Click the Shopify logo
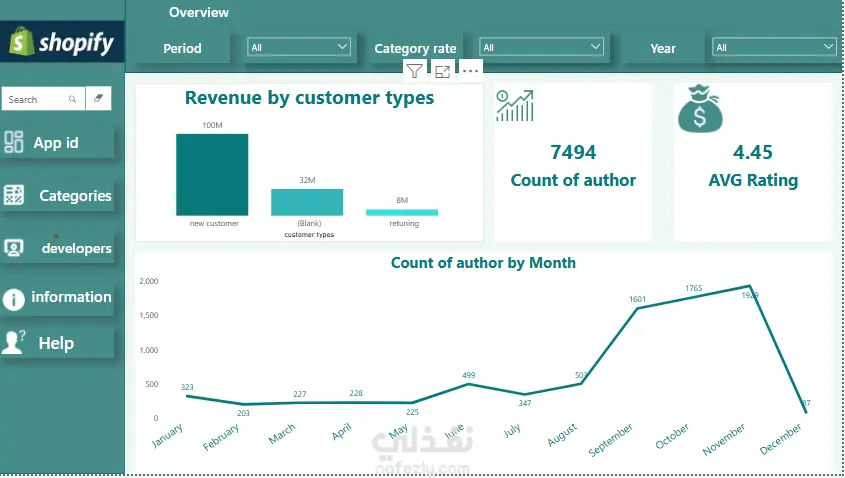The image size is (845, 478). [x=62, y=42]
